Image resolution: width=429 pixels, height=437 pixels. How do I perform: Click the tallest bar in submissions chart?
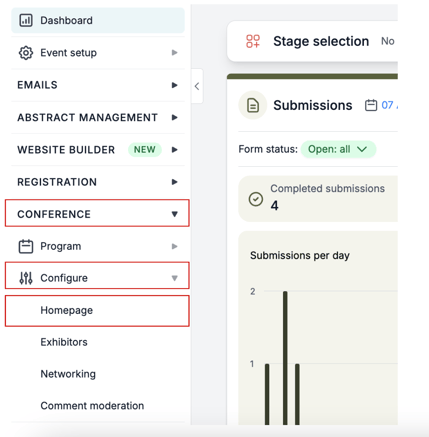pyautogui.click(x=285, y=358)
